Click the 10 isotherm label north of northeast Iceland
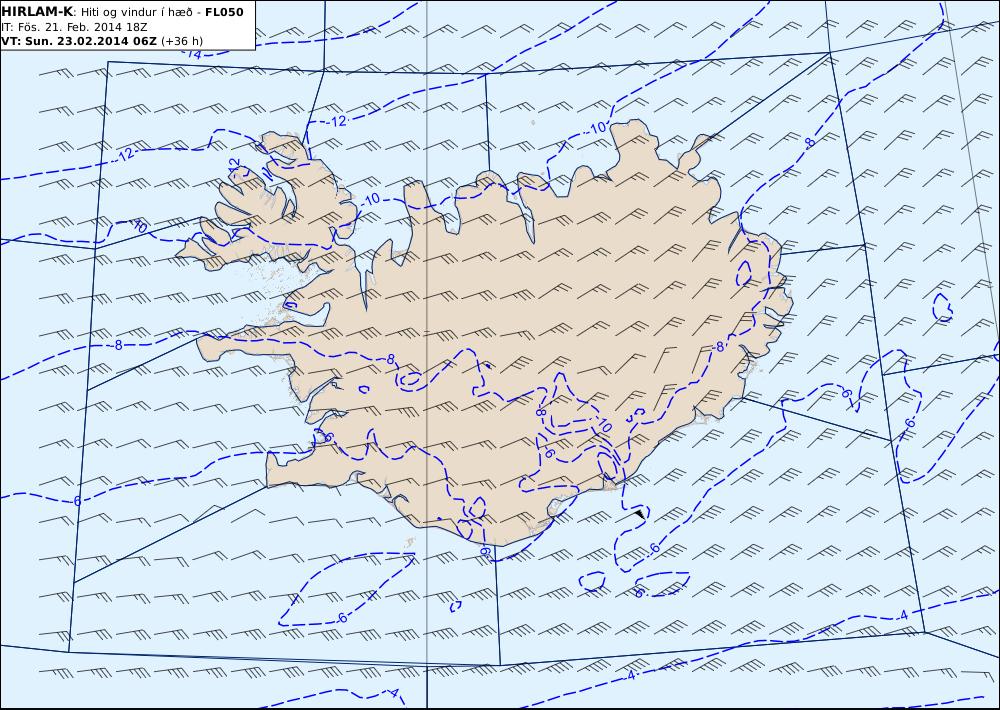 [x=598, y=128]
